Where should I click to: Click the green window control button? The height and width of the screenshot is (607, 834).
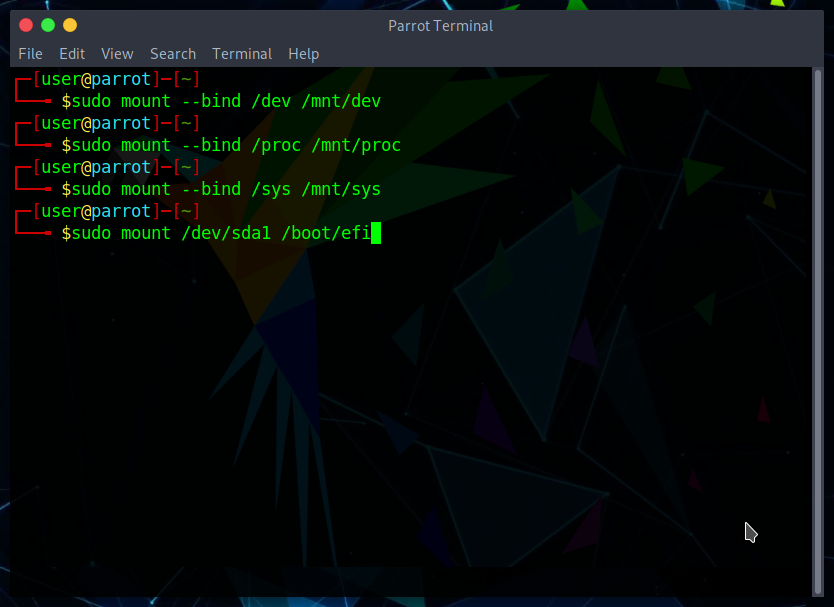(48, 25)
